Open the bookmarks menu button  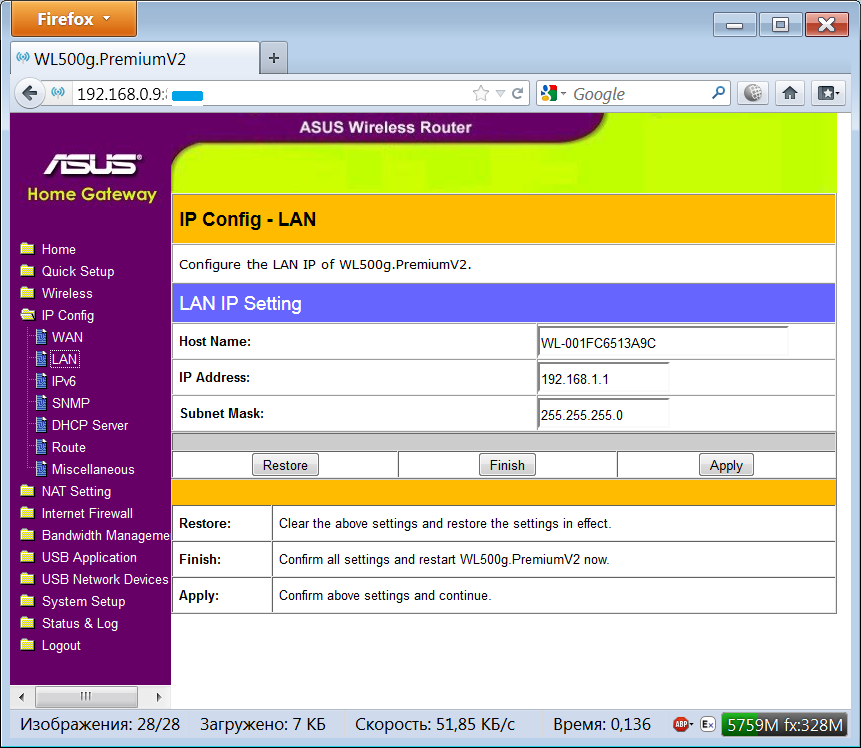[828, 93]
